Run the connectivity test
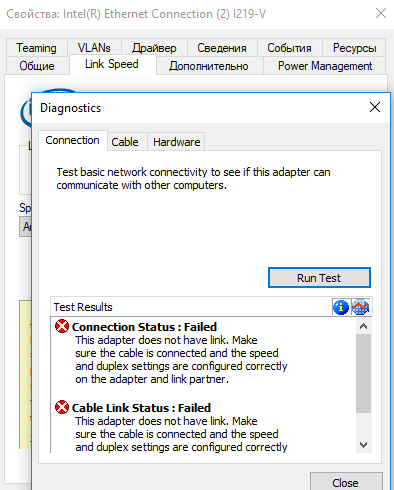The image size is (394, 490). click(x=319, y=278)
